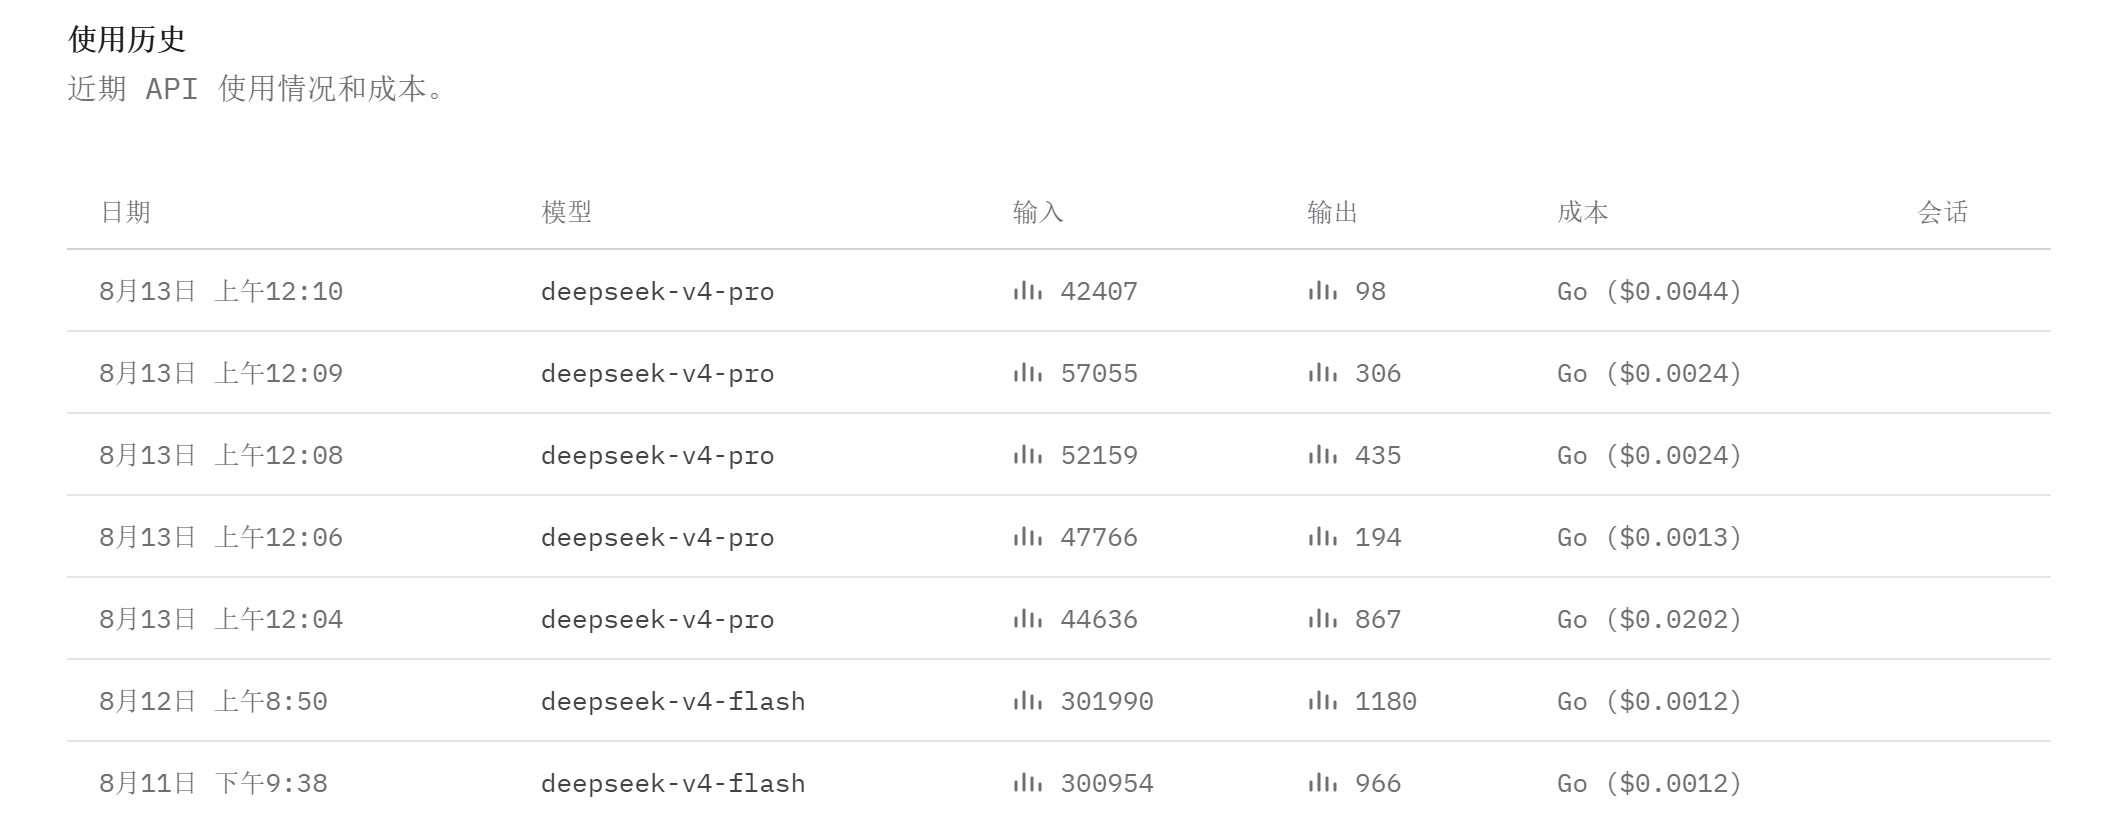Click input token icon beside 42407
Viewport: 2115px width, 819px height.
(1027, 291)
